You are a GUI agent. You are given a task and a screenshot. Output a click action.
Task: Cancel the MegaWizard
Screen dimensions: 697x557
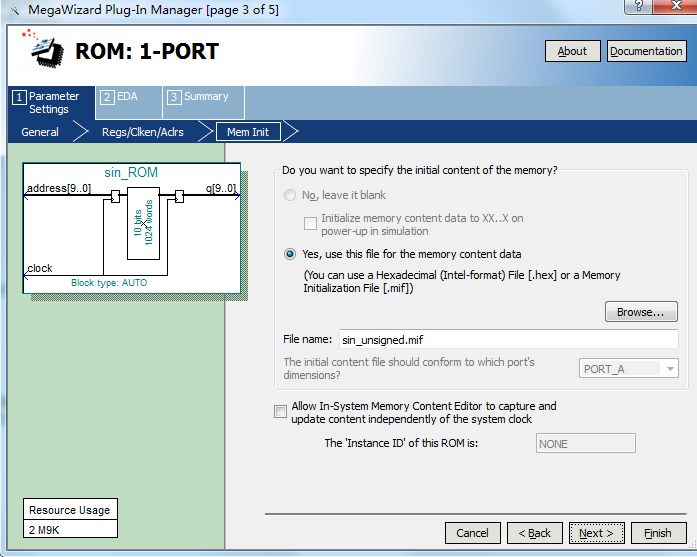click(x=473, y=533)
